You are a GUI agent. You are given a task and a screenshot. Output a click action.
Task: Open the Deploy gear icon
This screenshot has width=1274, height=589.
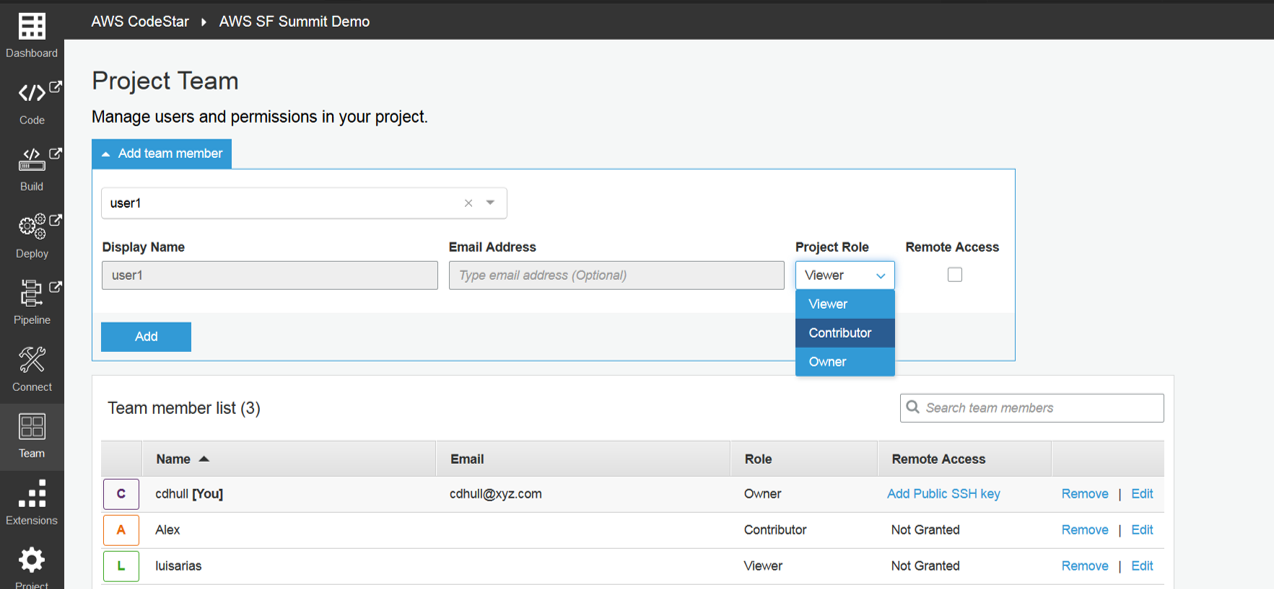tap(32, 227)
